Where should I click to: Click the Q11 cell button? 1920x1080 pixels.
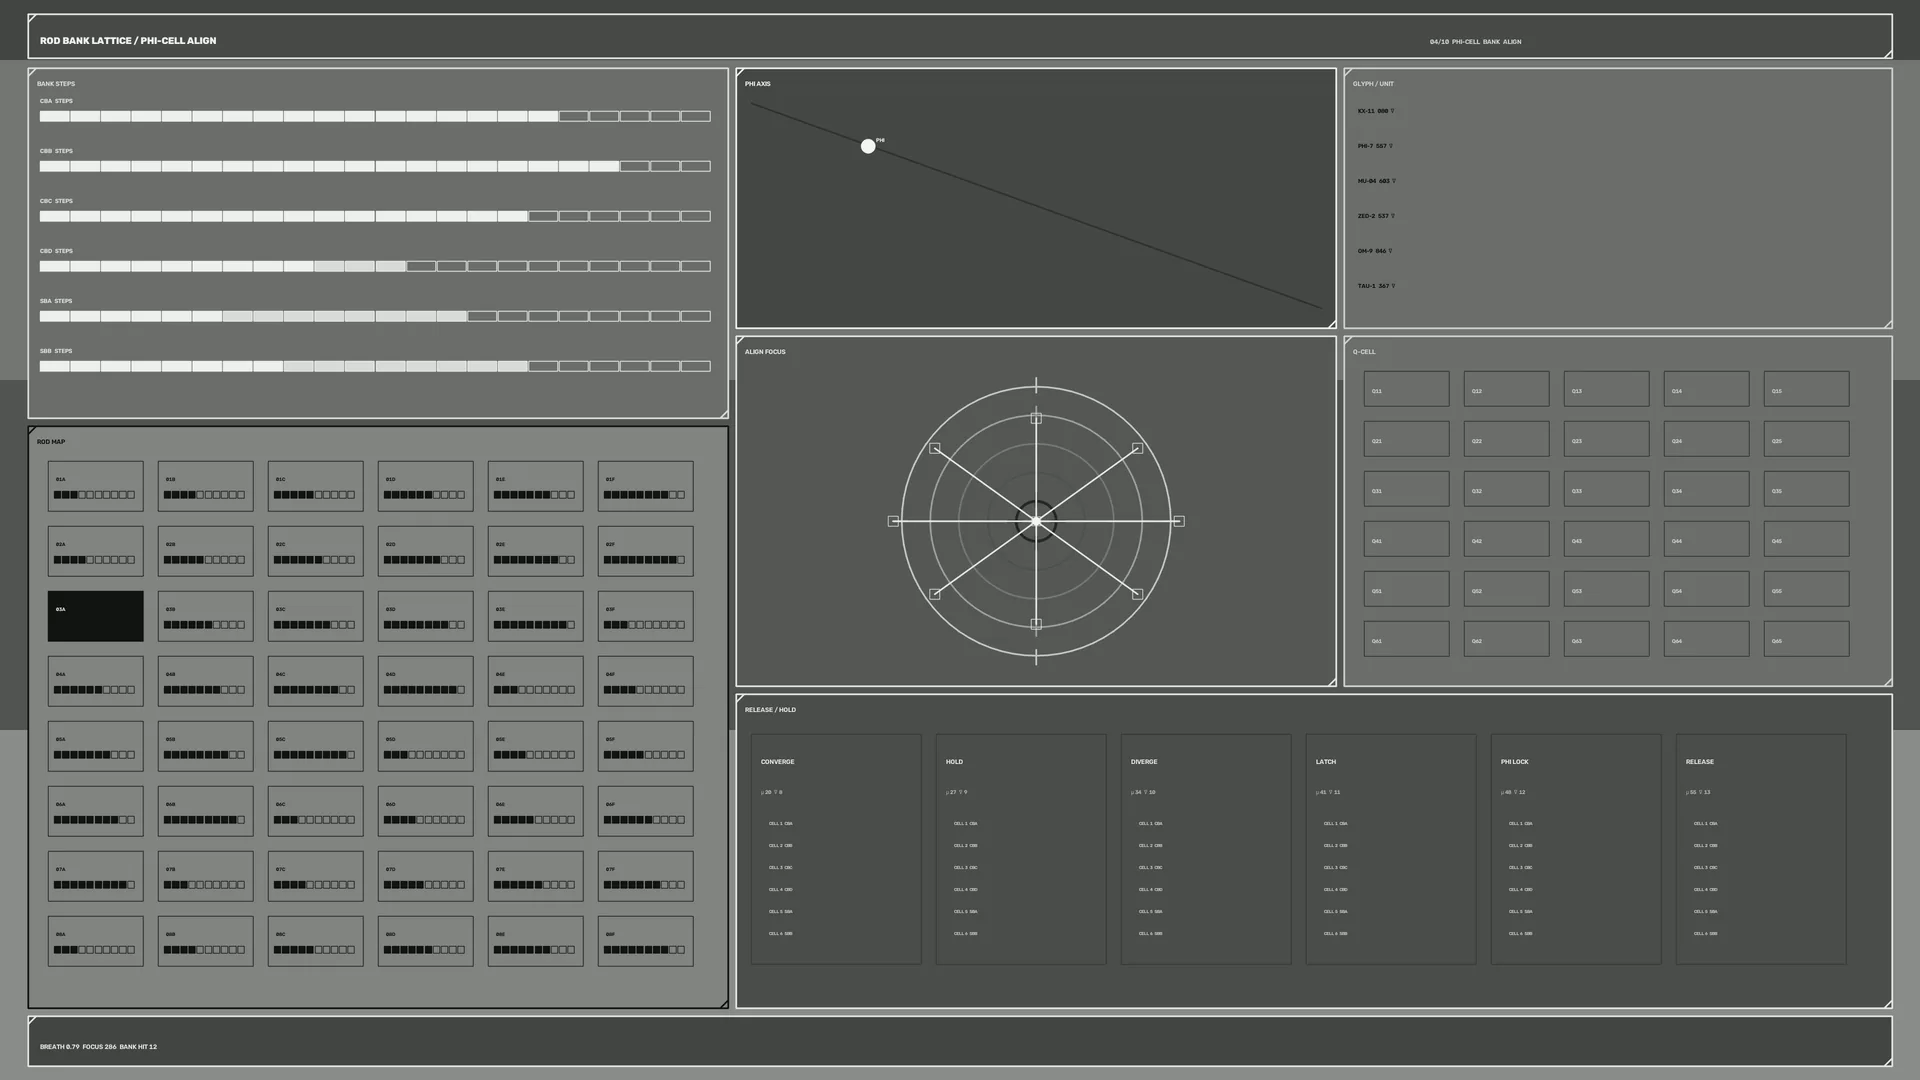point(1406,389)
